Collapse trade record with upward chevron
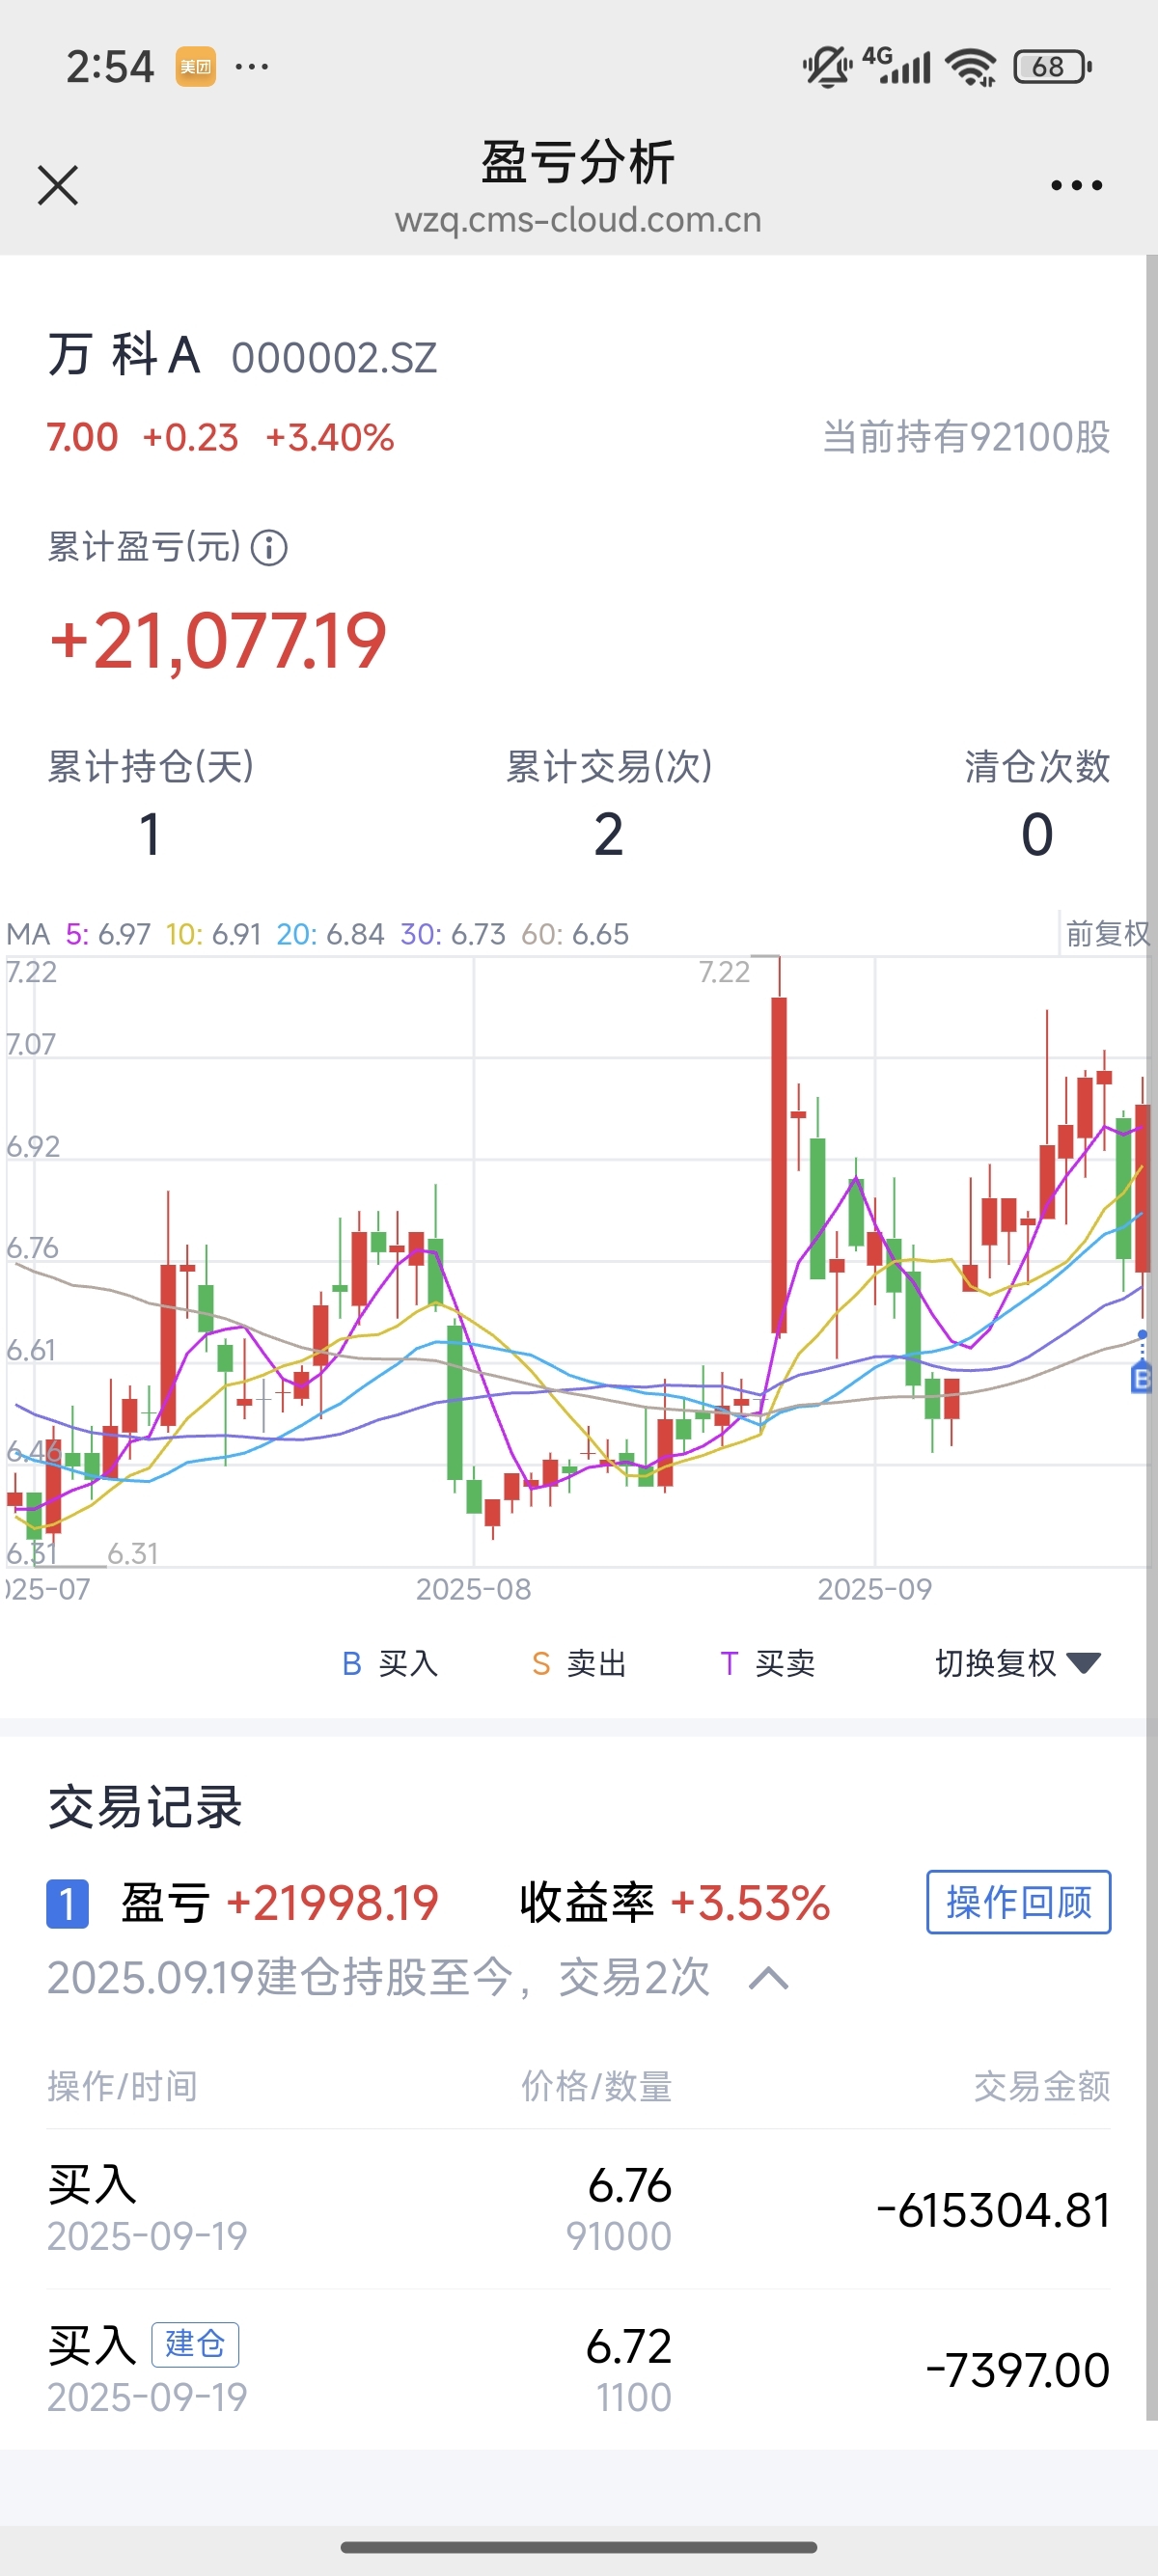Screen dimensions: 1158x2576 point(768,1978)
